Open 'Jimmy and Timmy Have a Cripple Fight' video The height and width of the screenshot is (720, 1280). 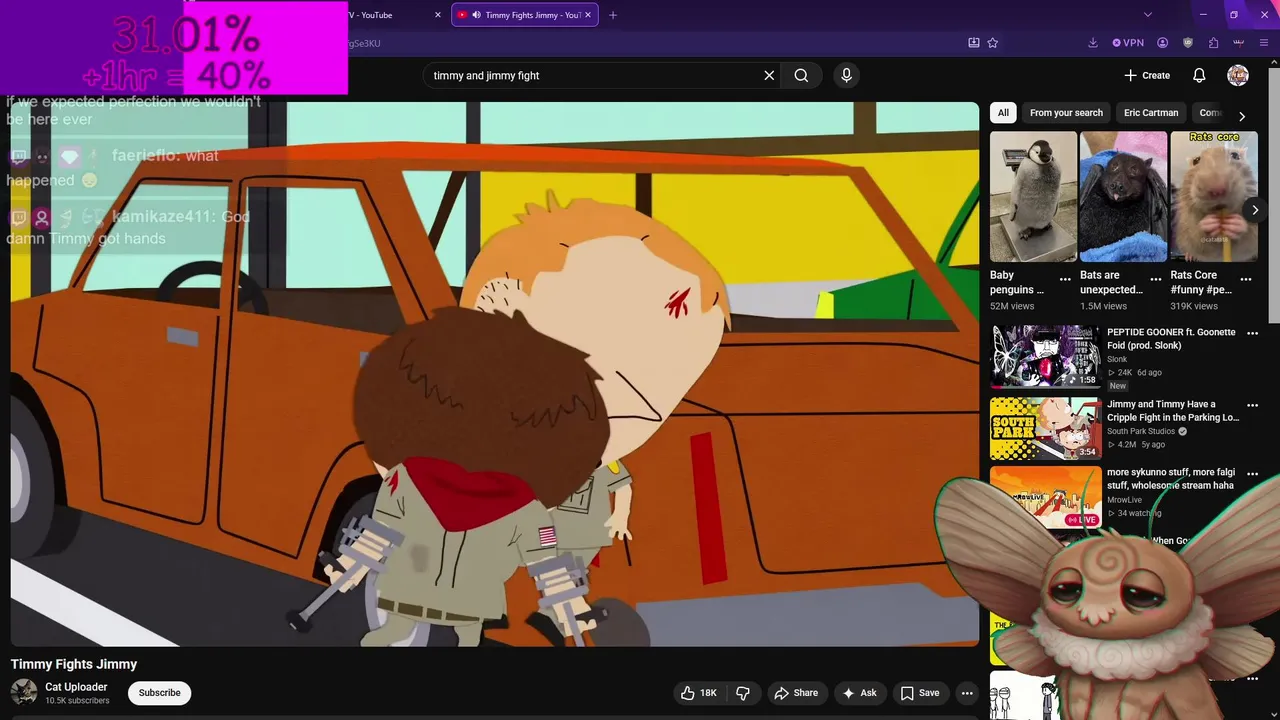pyautogui.click(x=1173, y=411)
